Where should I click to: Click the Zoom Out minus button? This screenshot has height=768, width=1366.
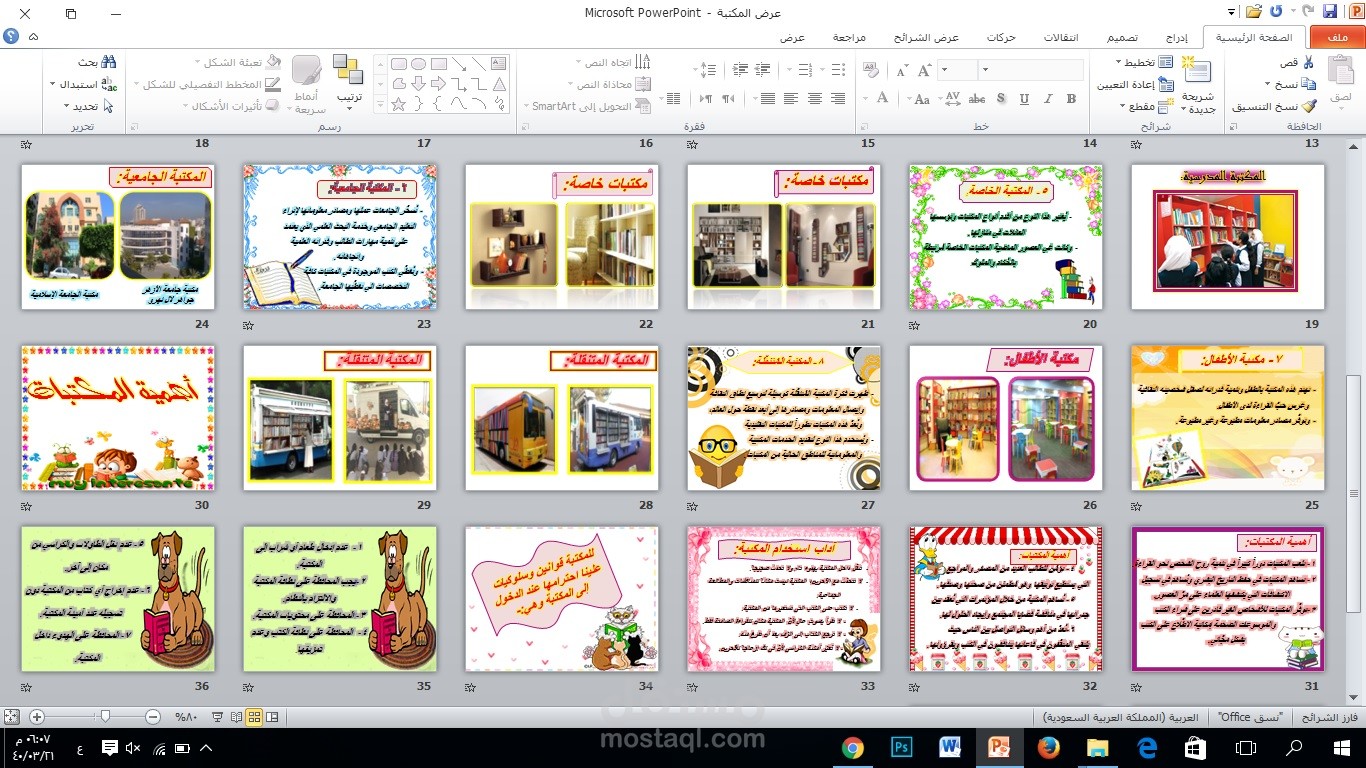(153, 717)
